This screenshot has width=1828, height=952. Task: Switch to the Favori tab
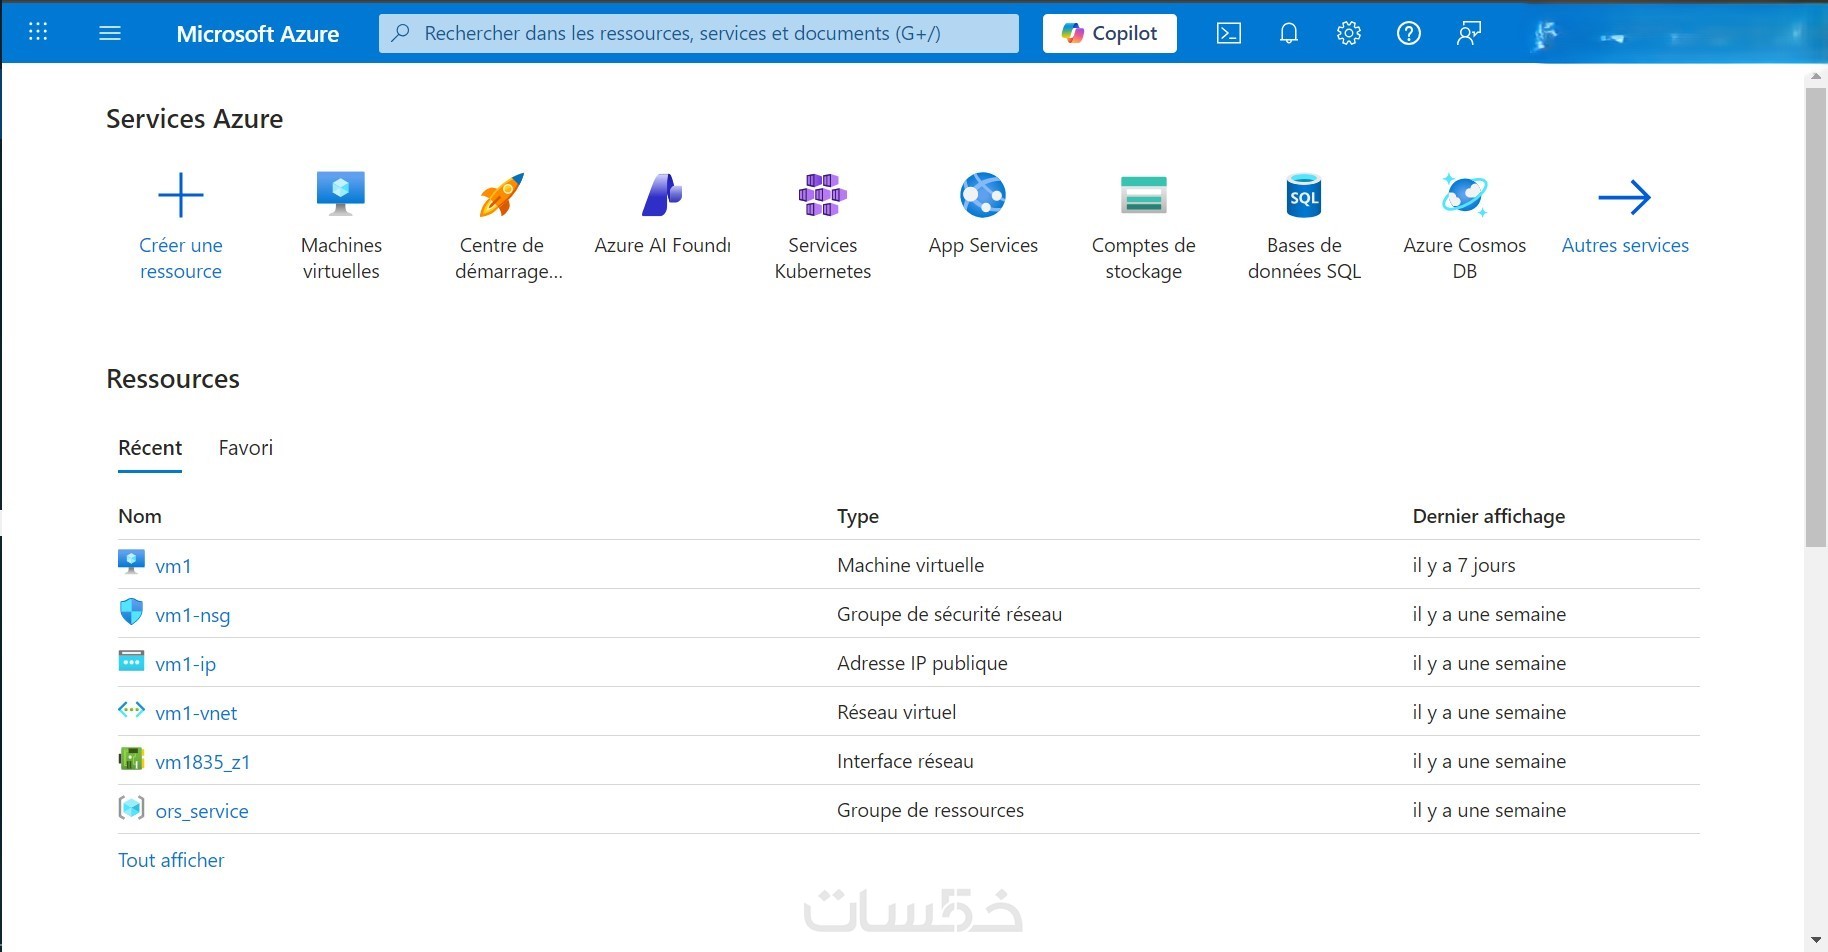pos(246,448)
